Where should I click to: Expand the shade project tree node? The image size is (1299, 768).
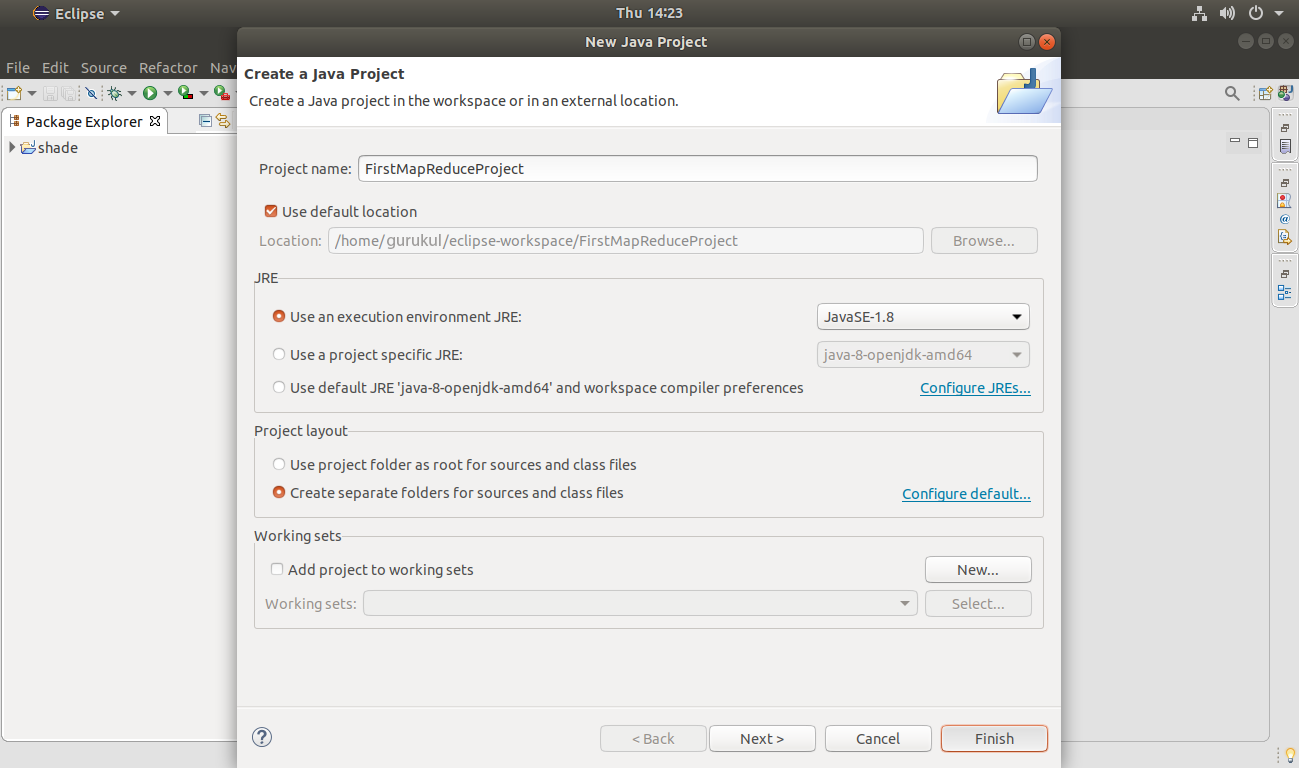coord(12,147)
